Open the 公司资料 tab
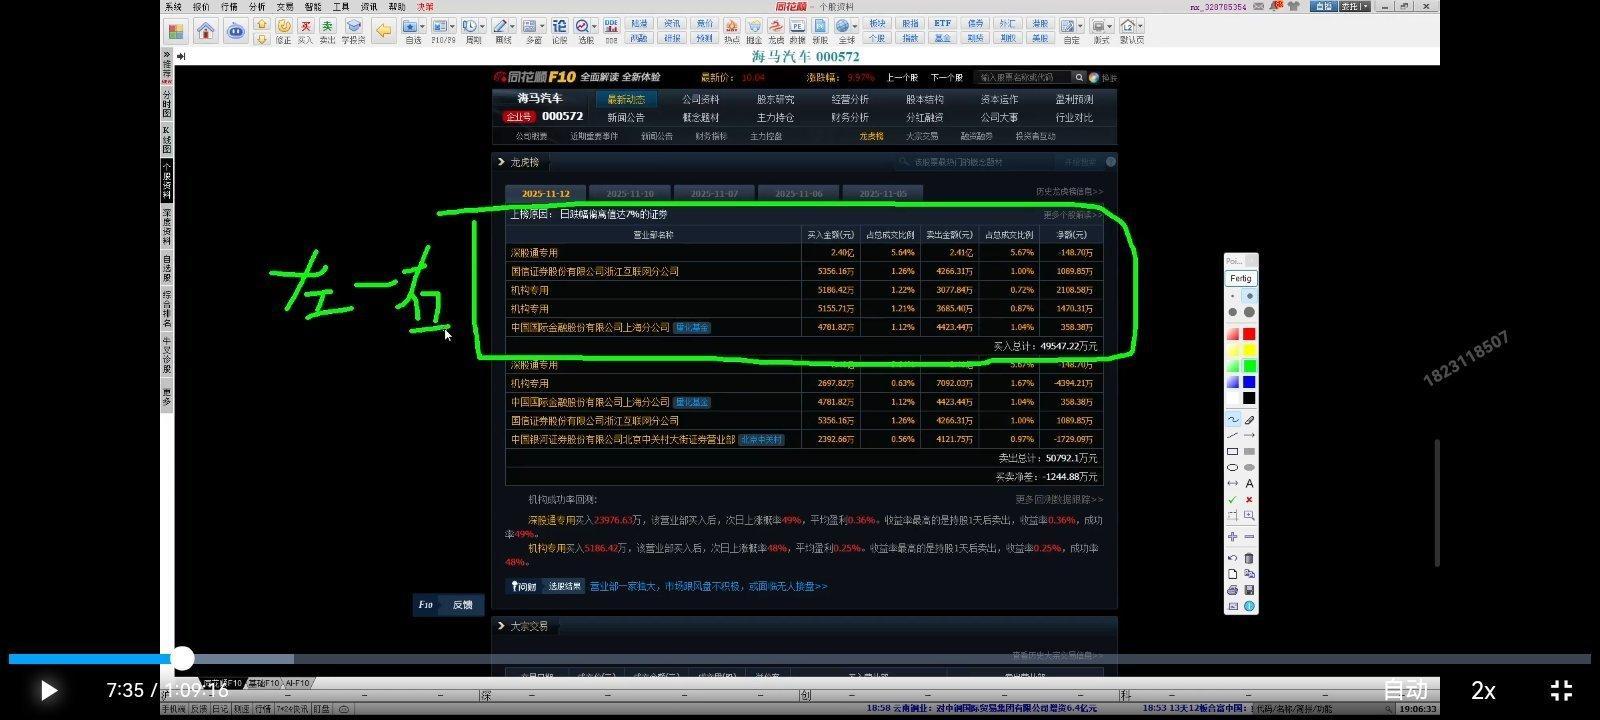 (701, 99)
